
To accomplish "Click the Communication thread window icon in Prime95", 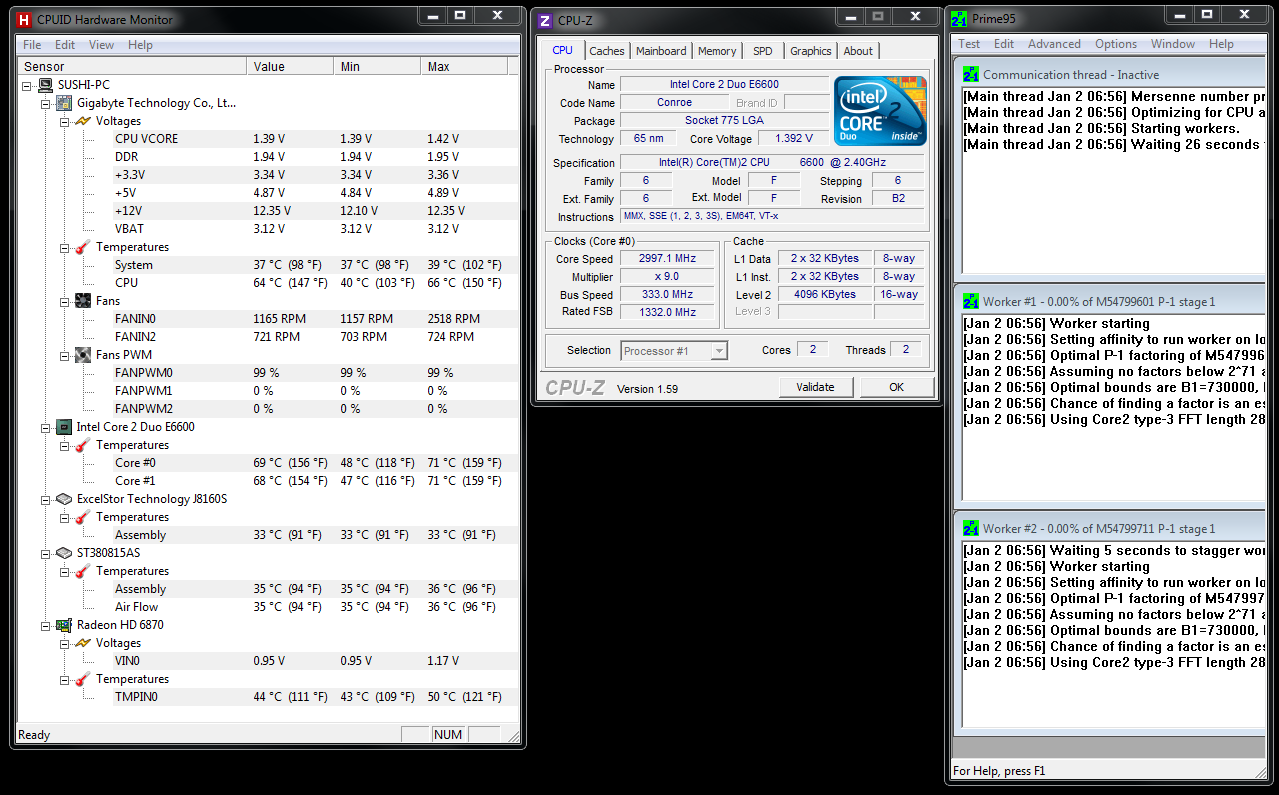I will click(971, 75).
